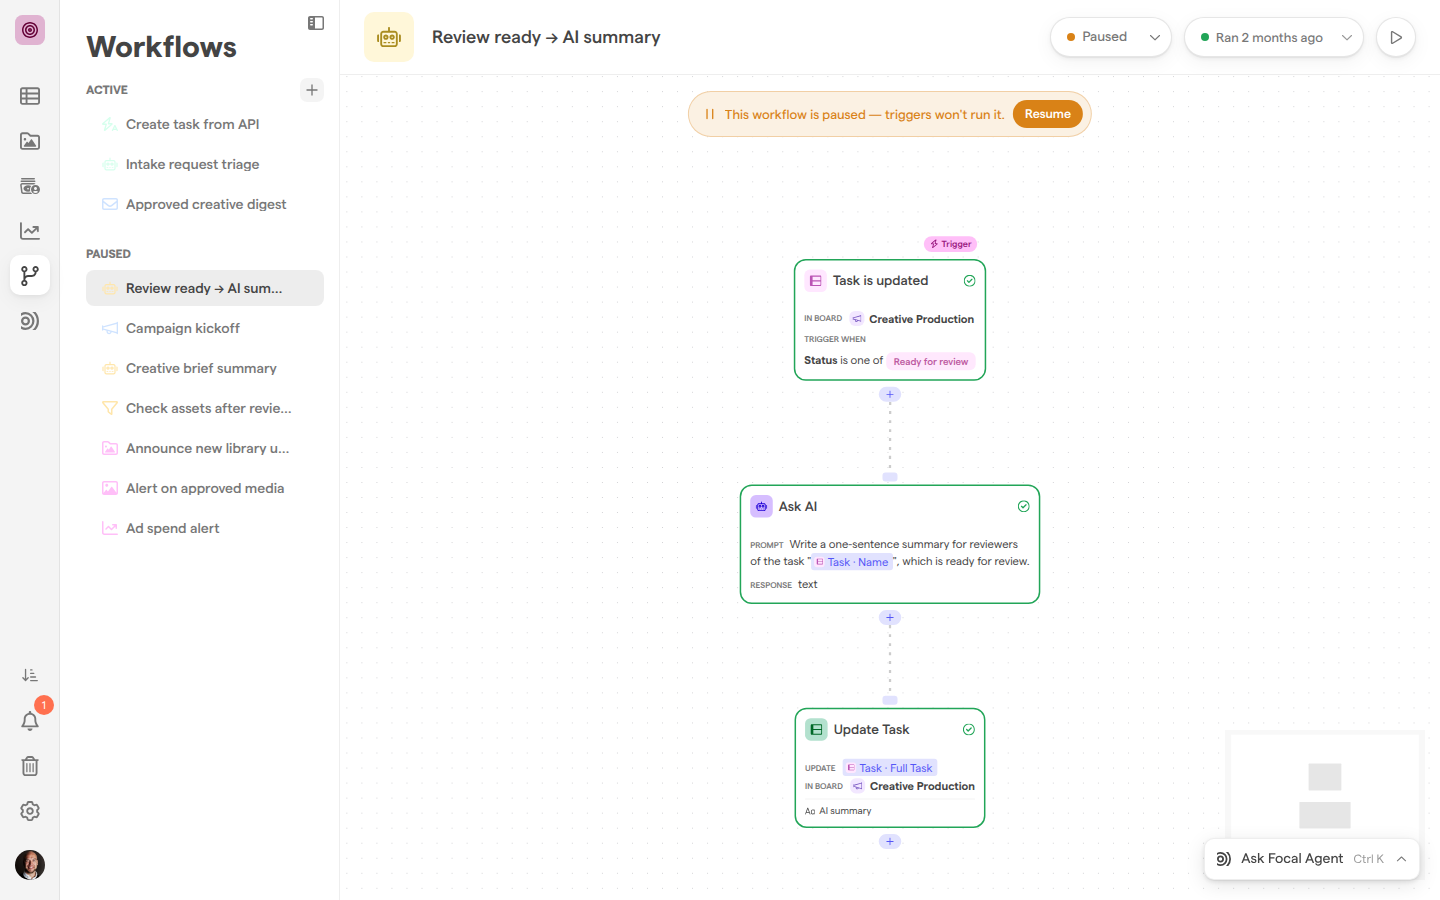Open the tables view icon in sidebar

(30, 96)
